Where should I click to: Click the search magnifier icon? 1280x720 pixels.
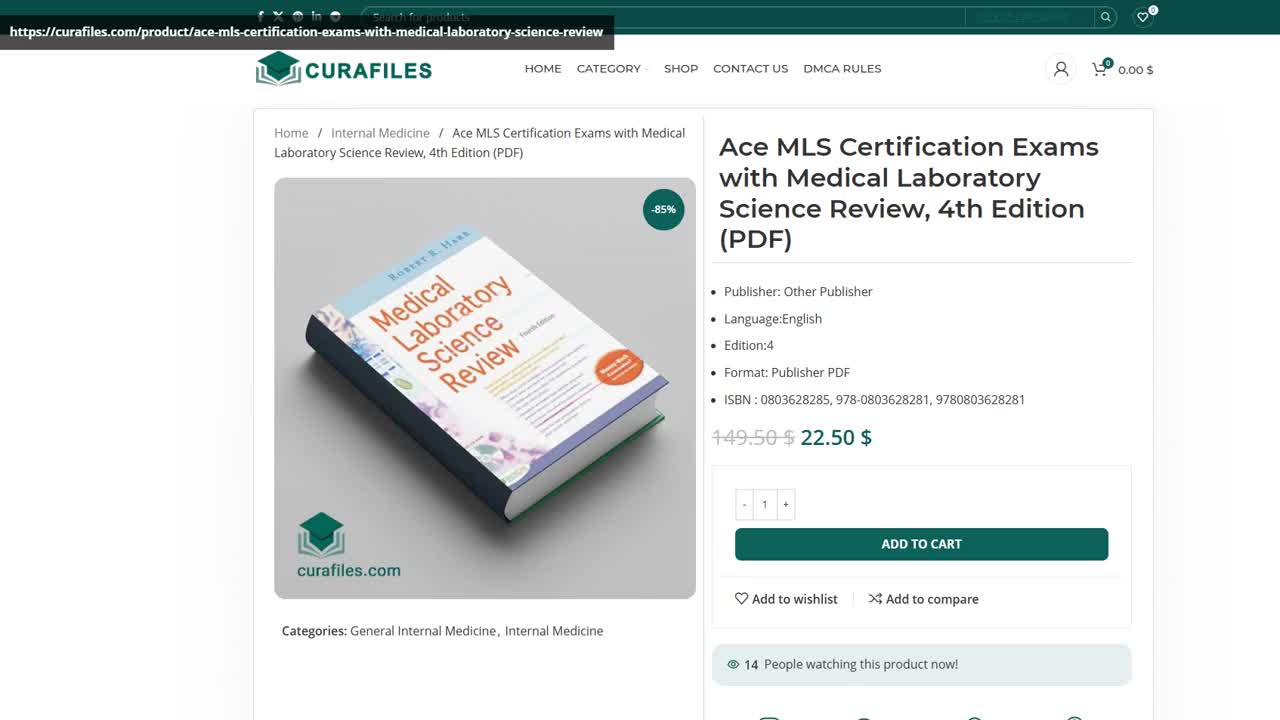(1105, 16)
